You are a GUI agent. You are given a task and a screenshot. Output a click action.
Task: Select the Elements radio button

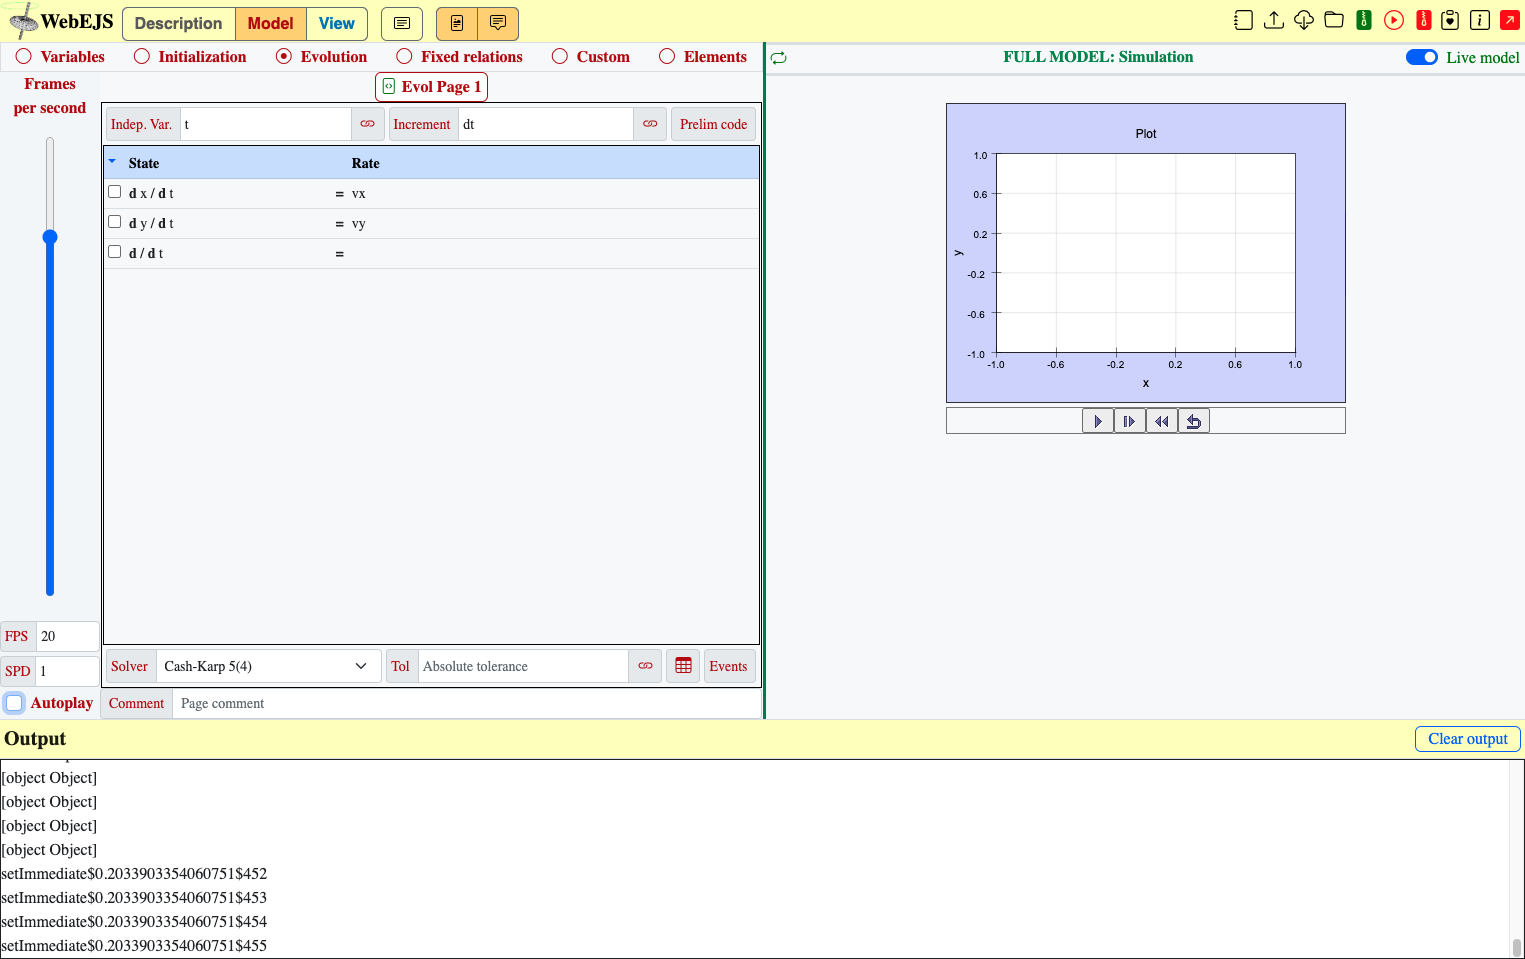667,57
